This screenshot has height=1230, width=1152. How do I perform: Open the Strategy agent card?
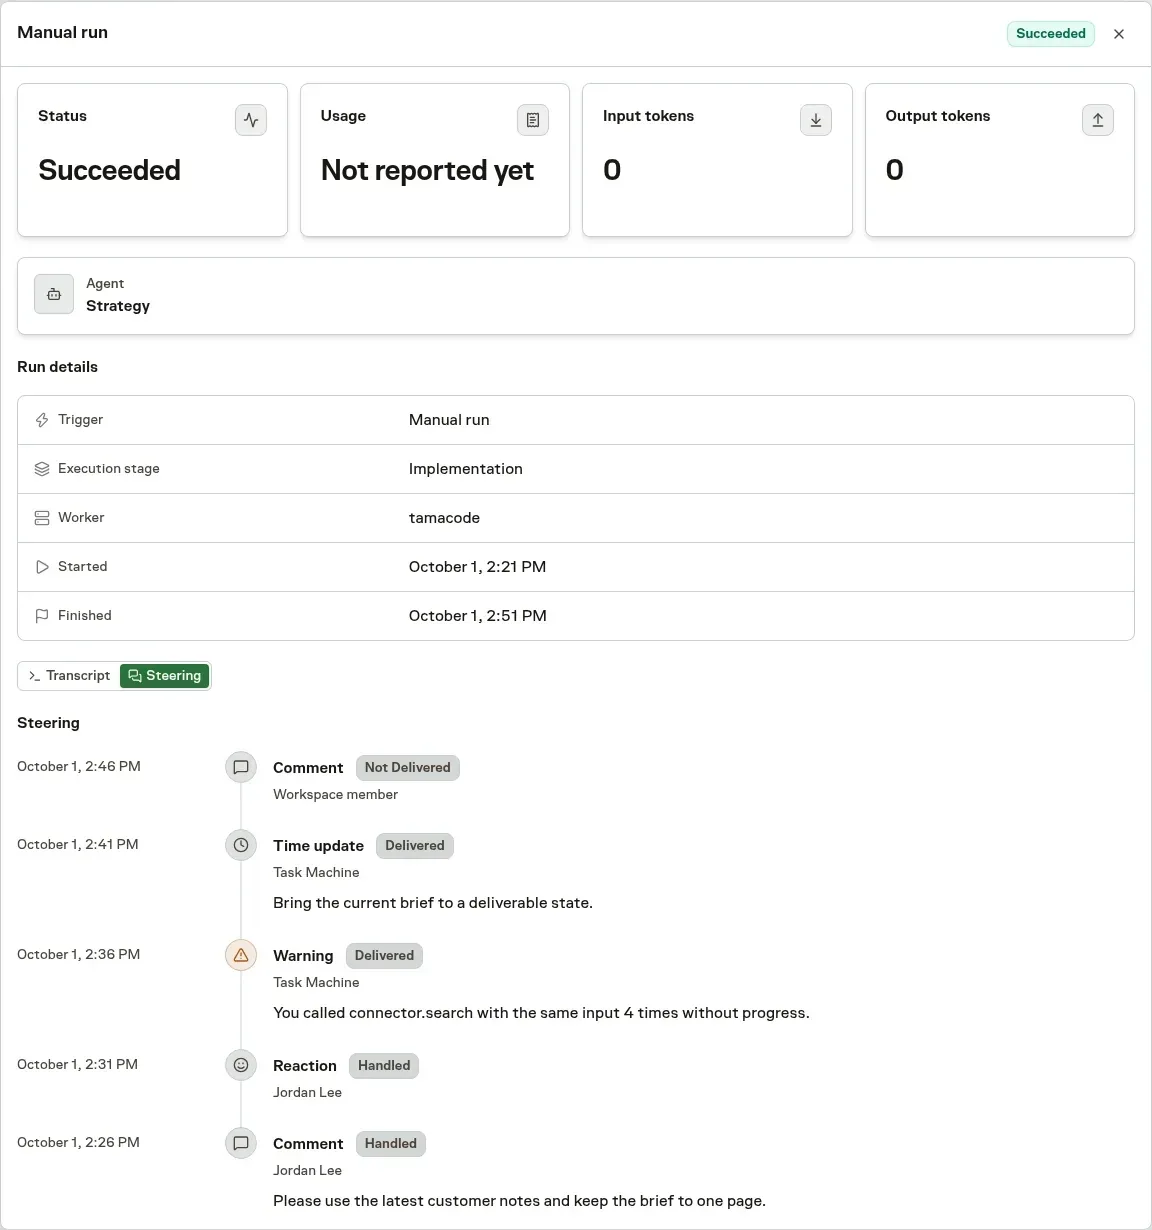click(576, 296)
